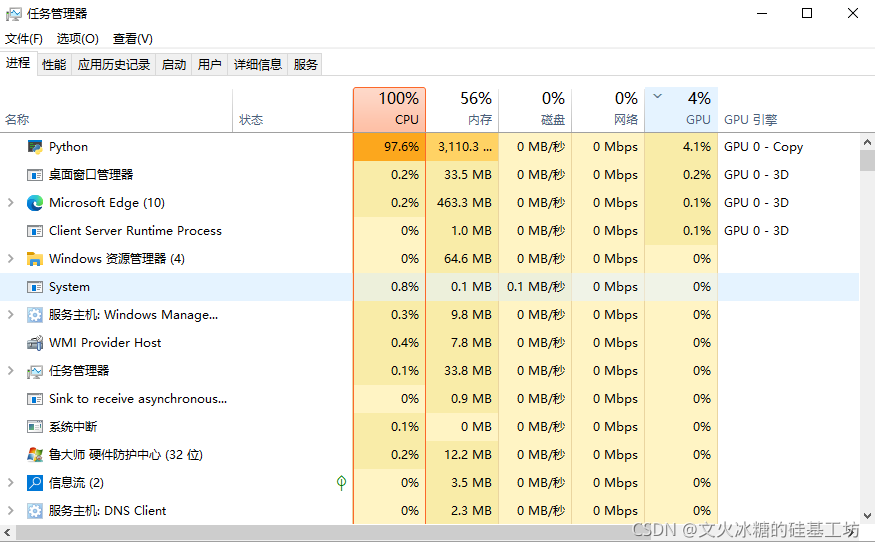Open the 查看(V) menu
This screenshot has height=547, width=875.
(132, 39)
